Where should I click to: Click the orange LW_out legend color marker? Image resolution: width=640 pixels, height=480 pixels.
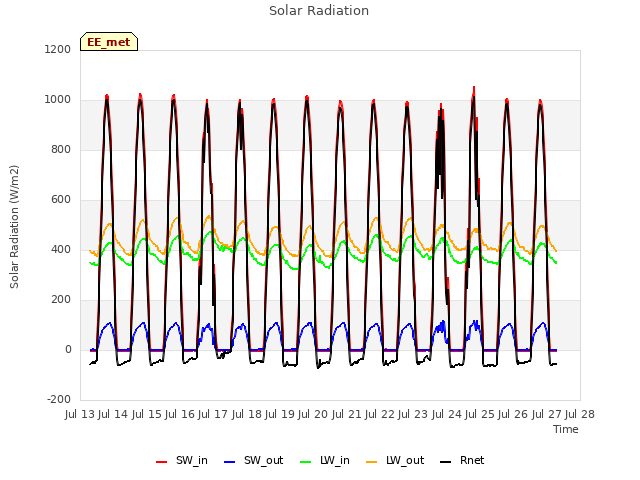point(372,462)
